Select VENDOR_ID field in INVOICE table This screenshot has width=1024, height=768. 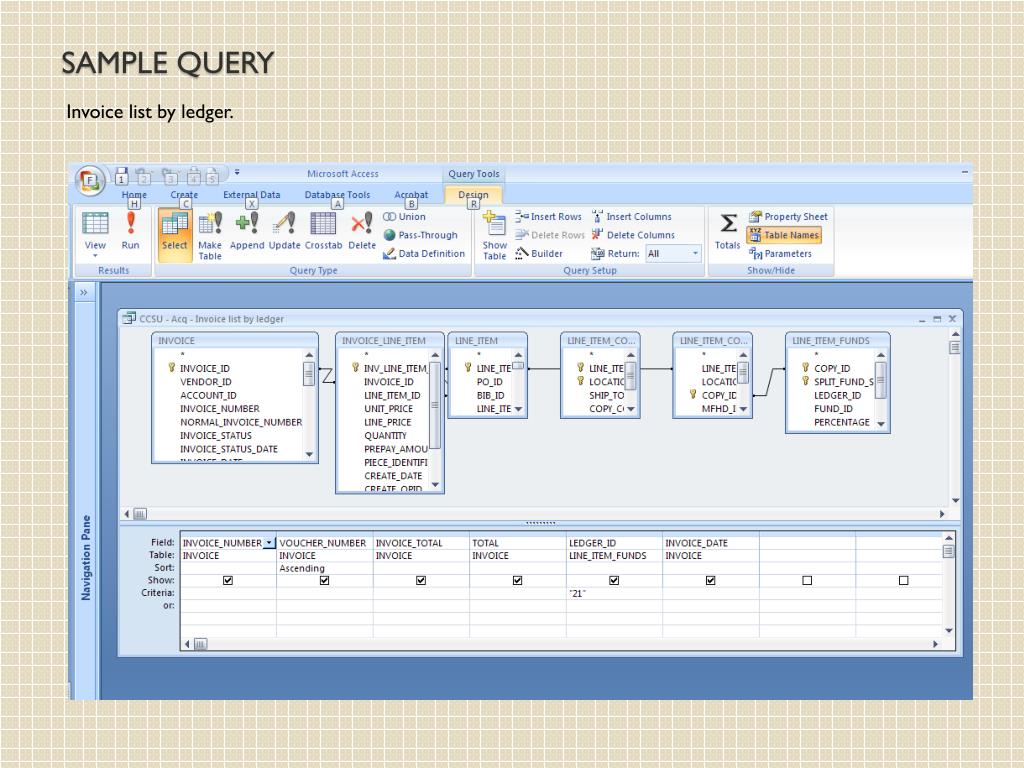click(x=206, y=382)
